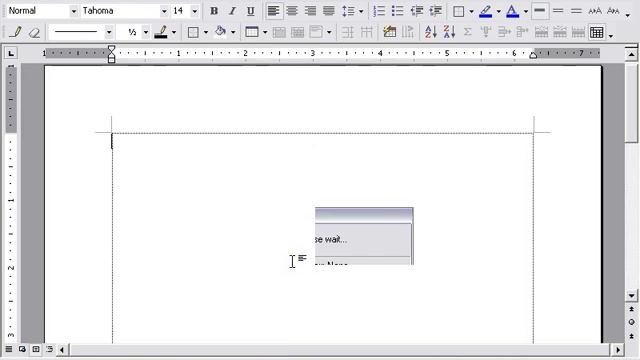Screen dimensions: 640x360
Task: Click the cell alignment icon
Action: 316,32
